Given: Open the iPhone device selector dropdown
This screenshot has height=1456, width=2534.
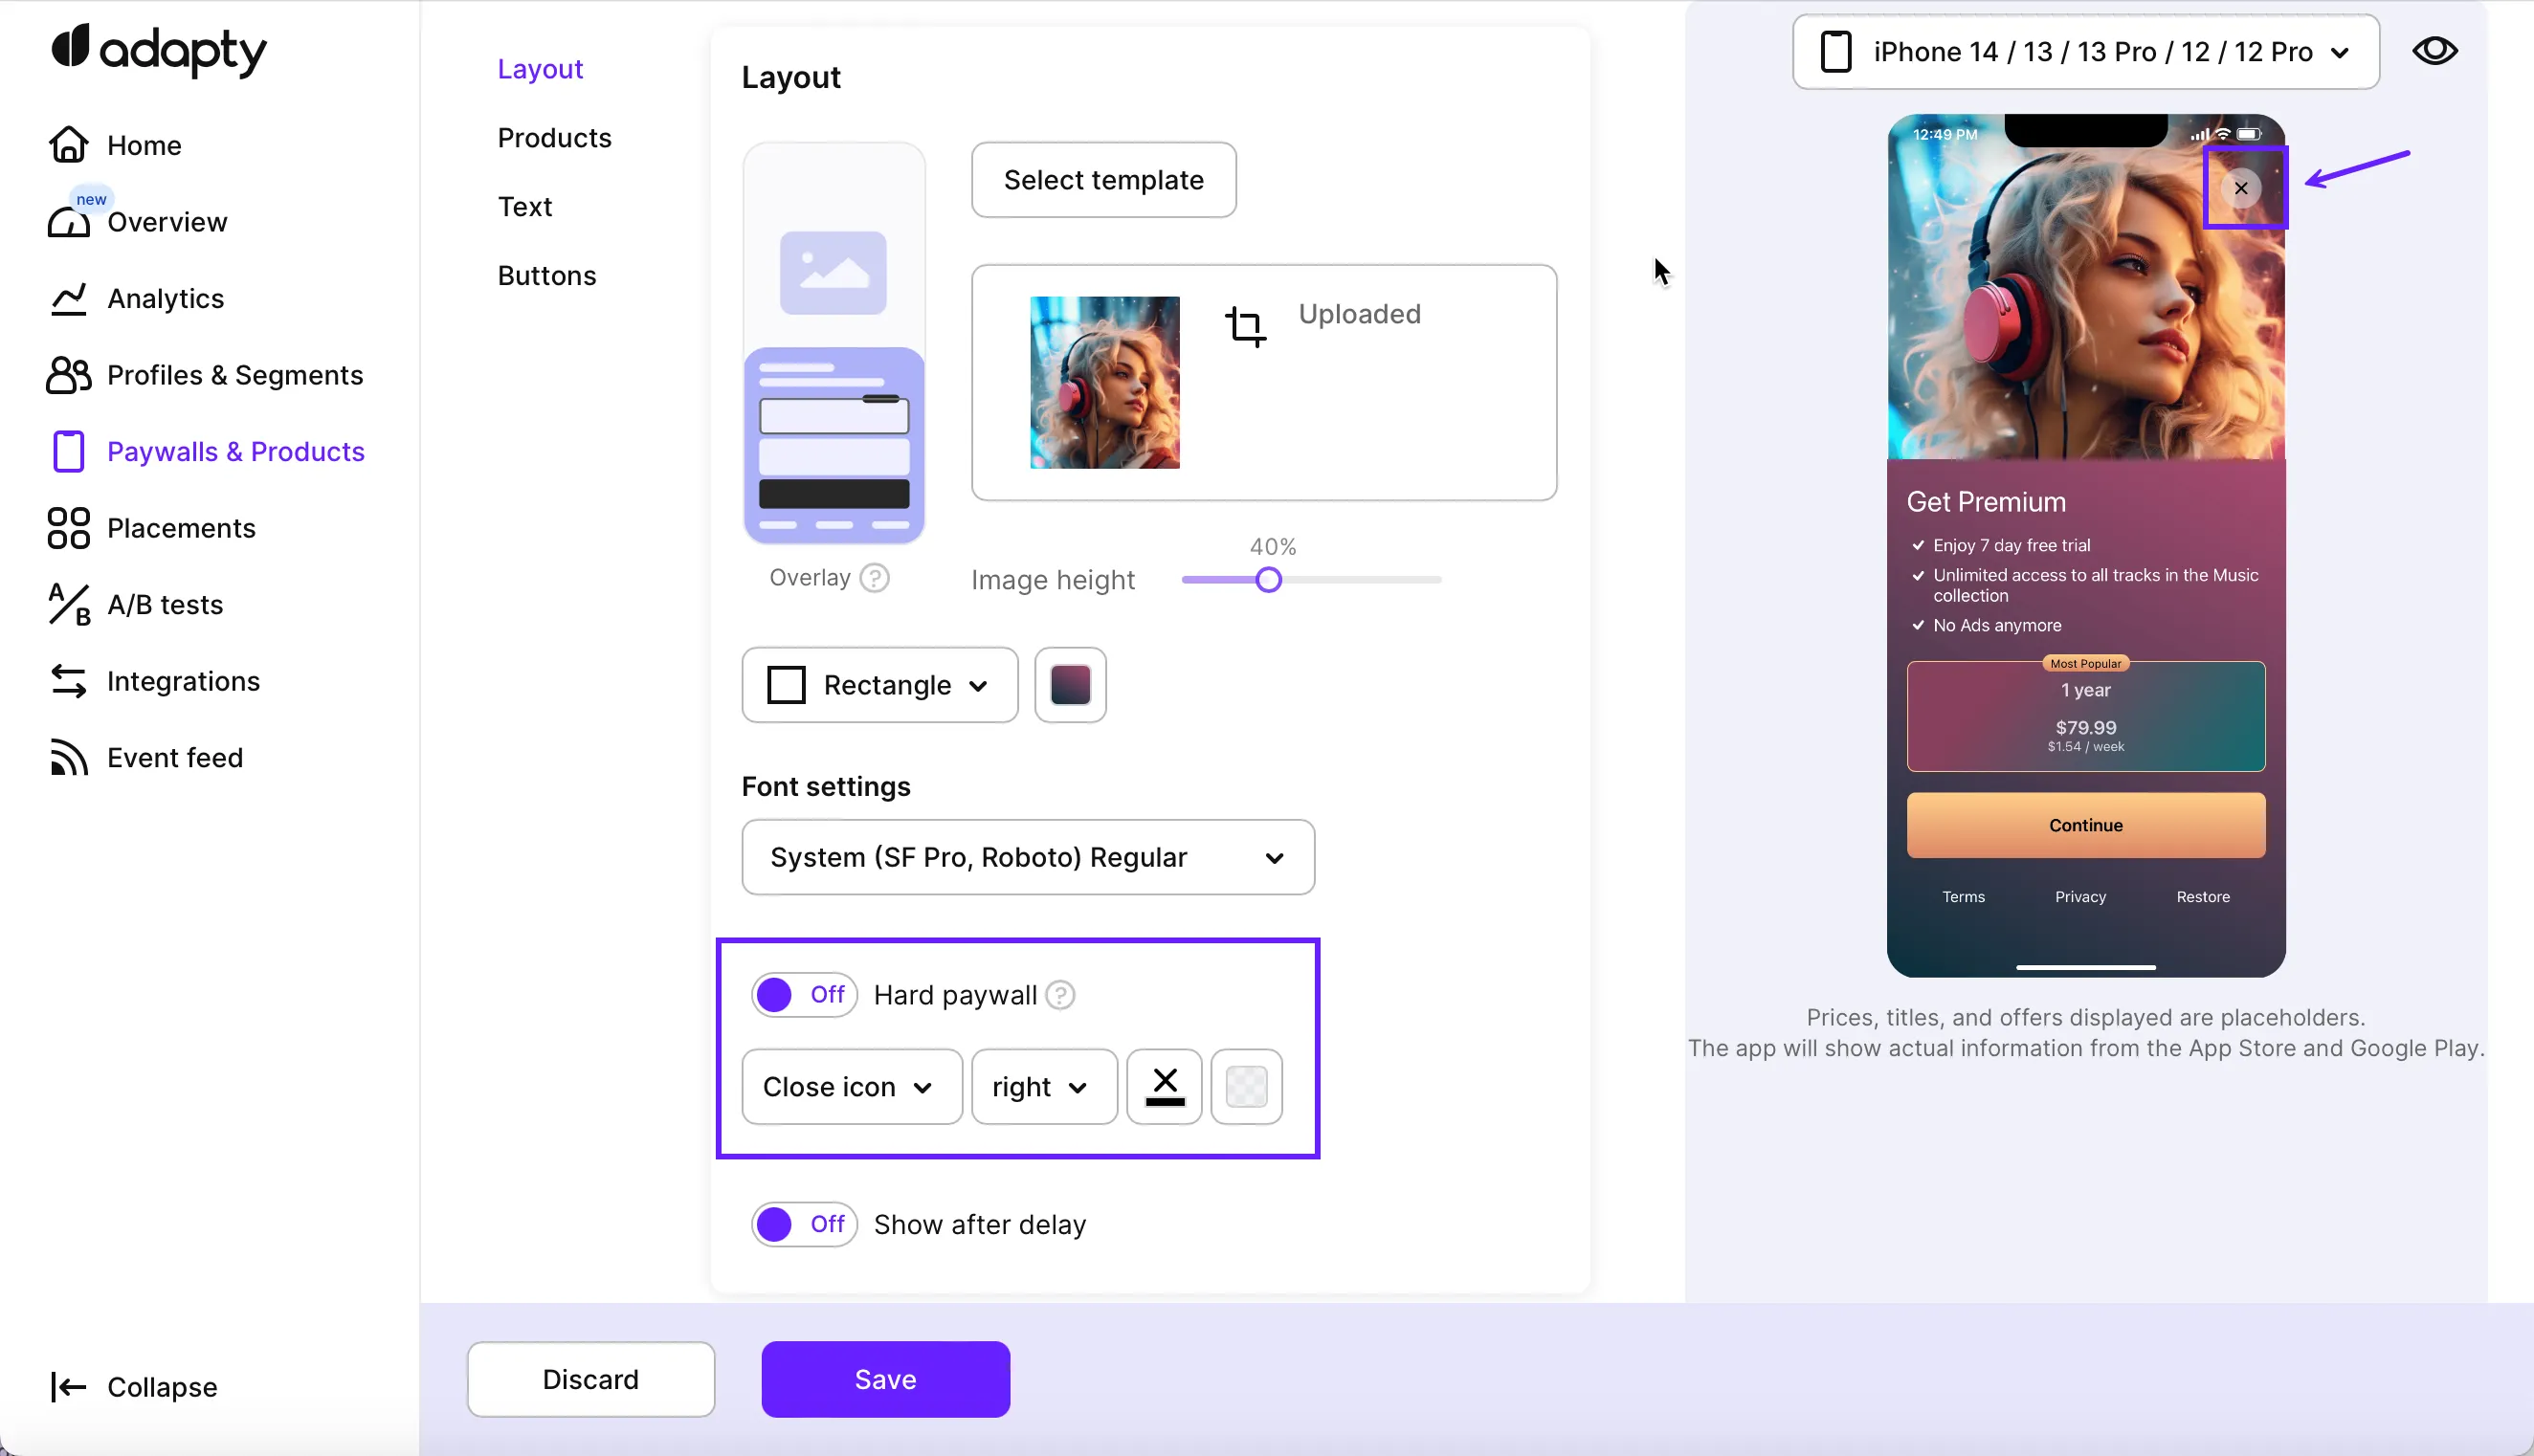Looking at the screenshot, I should [x=2085, y=52].
